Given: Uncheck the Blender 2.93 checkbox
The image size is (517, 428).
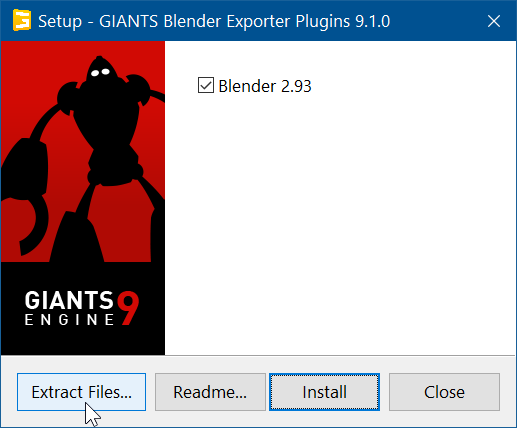Looking at the screenshot, I should pyautogui.click(x=206, y=85).
